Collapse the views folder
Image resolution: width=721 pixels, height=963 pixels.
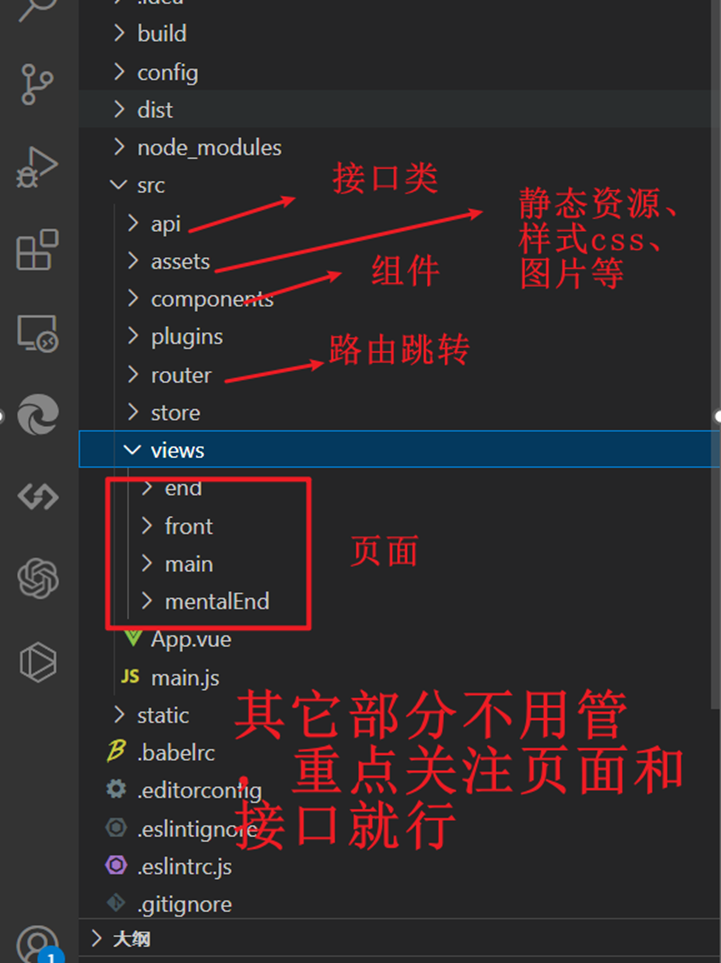click(x=399, y=450)
